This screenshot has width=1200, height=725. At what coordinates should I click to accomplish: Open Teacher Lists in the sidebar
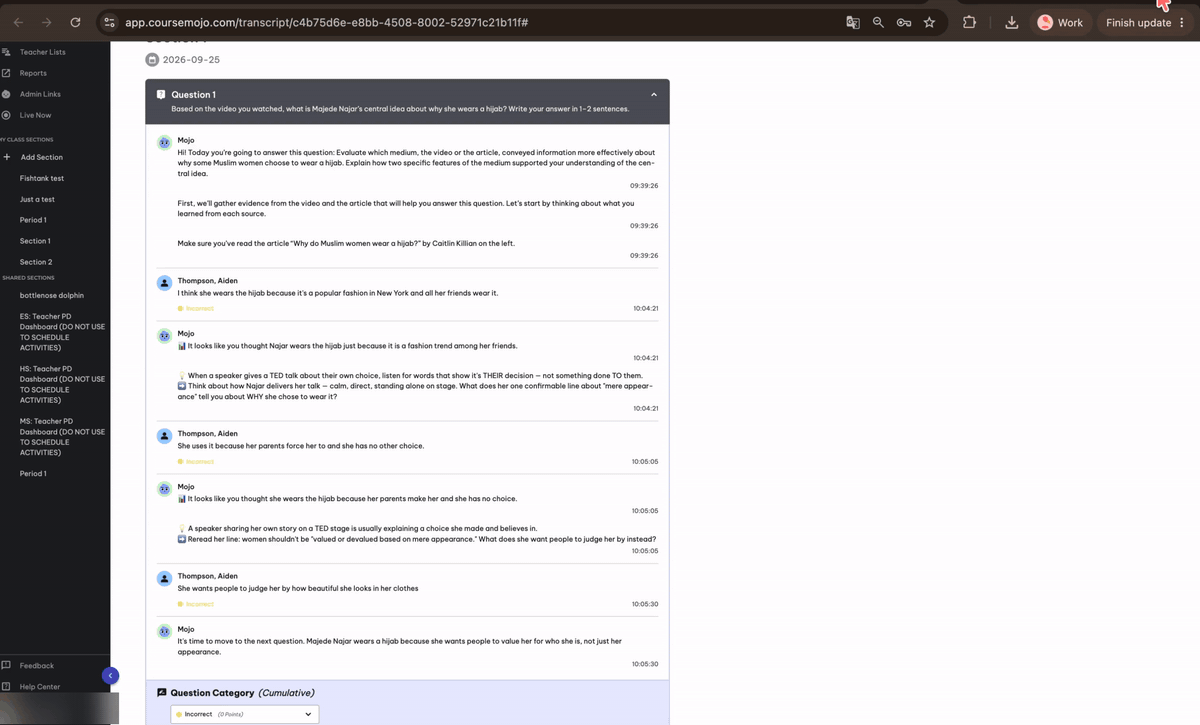point(42,52)
